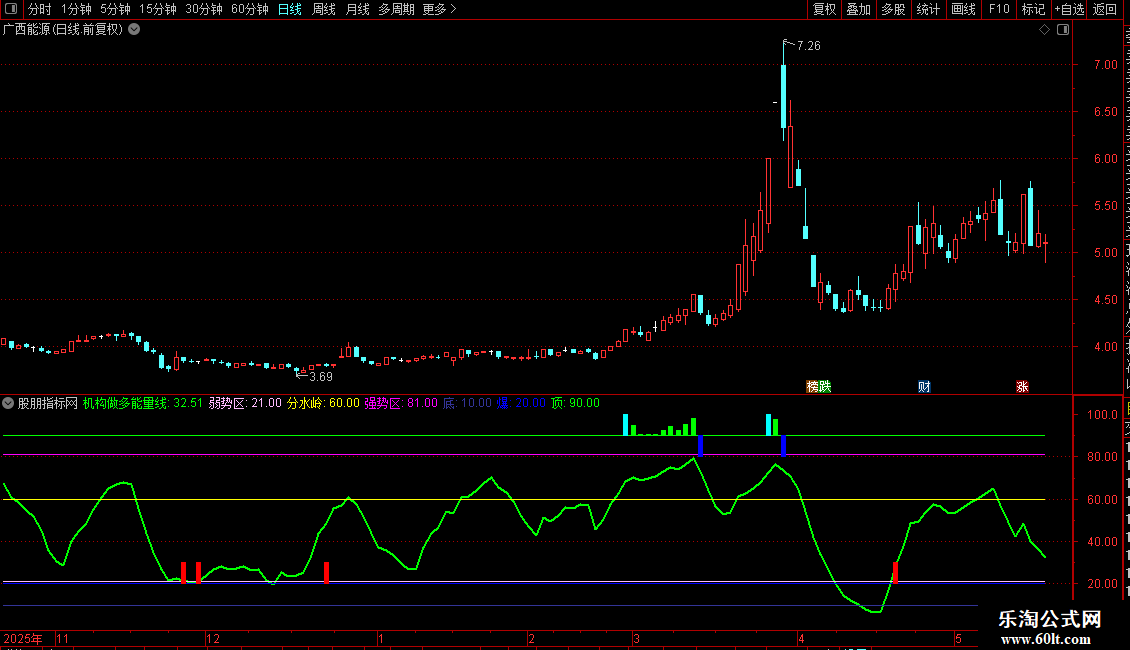Switch to 周线 weekly chart
Screen dimensions: 1130x650
click(x=324, y=9)
